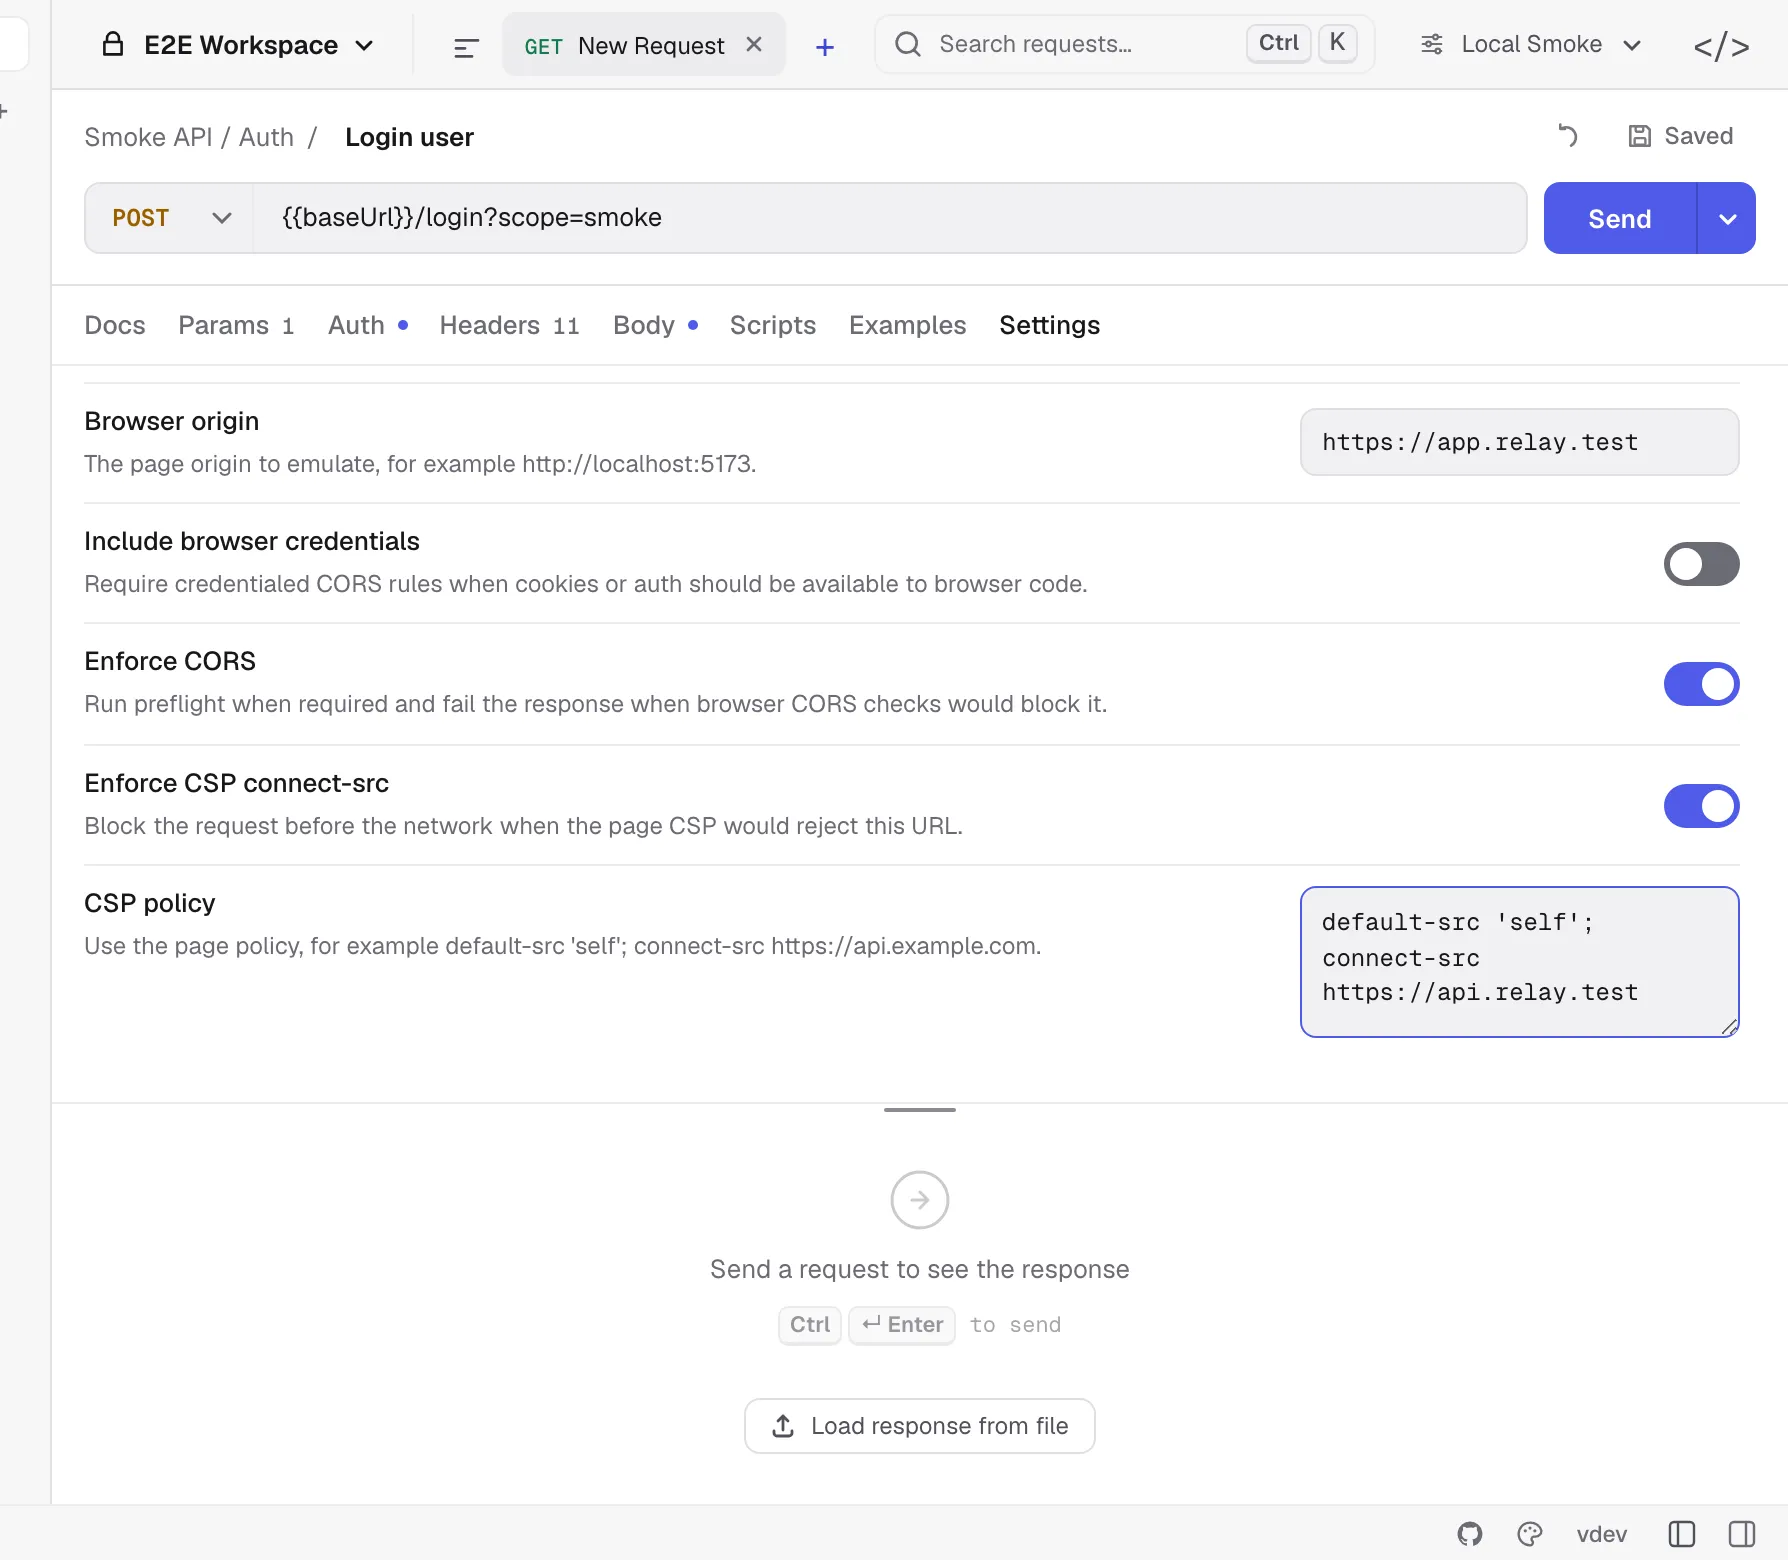This screenshot has height=1560, width=1788.
Task: Click the undo/revert arrow icon
Action: pyautogui.click(x=1568, y=136)
